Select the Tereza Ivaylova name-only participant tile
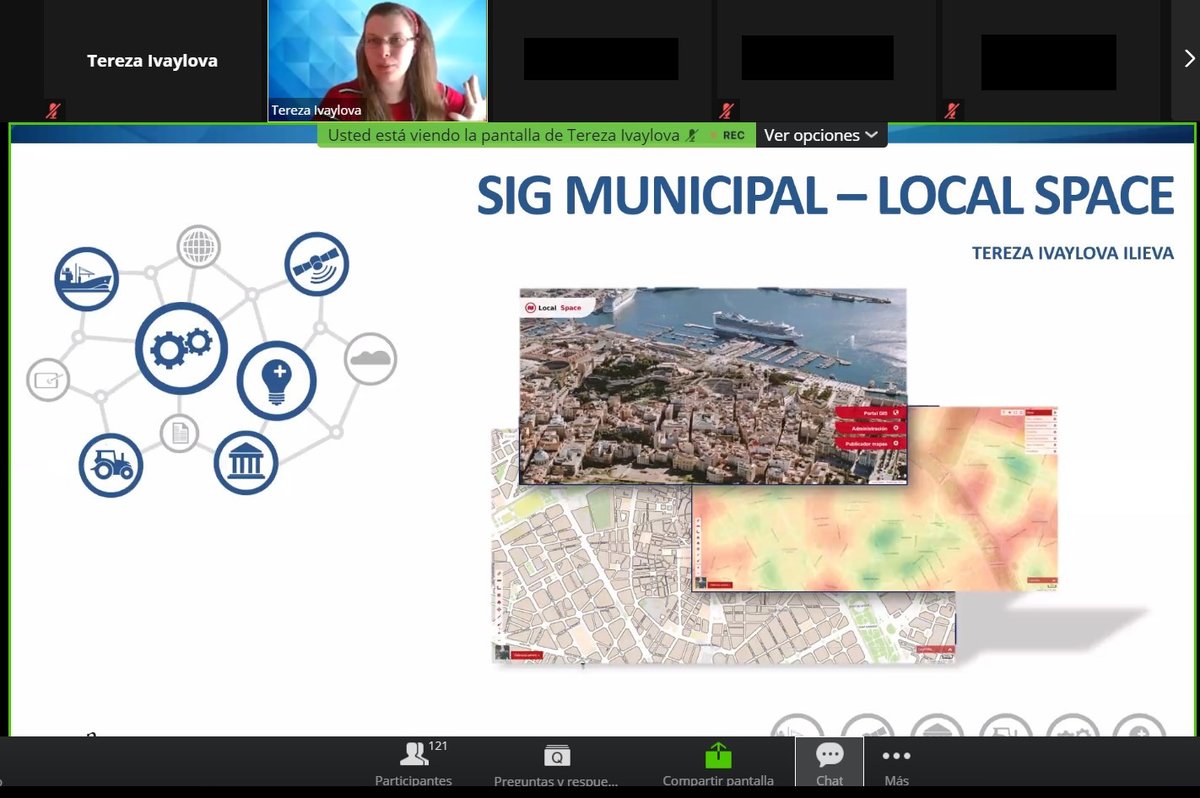 point(152,60)
